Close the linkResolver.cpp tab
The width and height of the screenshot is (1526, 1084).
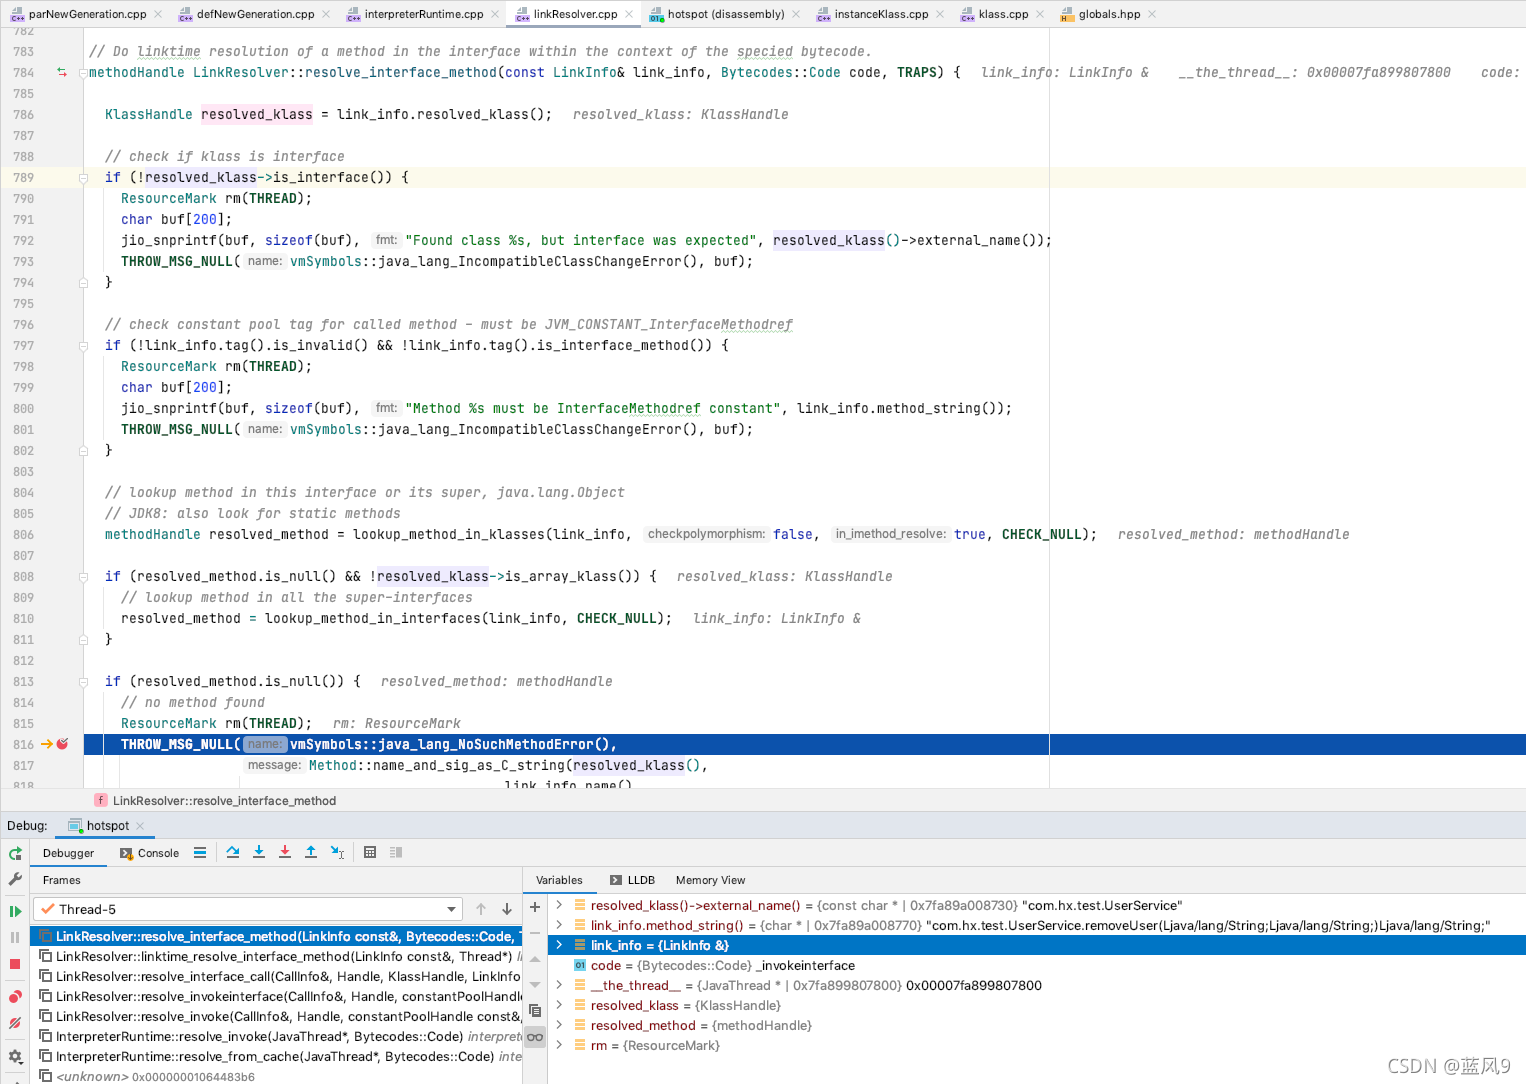(x=629, y=14)
